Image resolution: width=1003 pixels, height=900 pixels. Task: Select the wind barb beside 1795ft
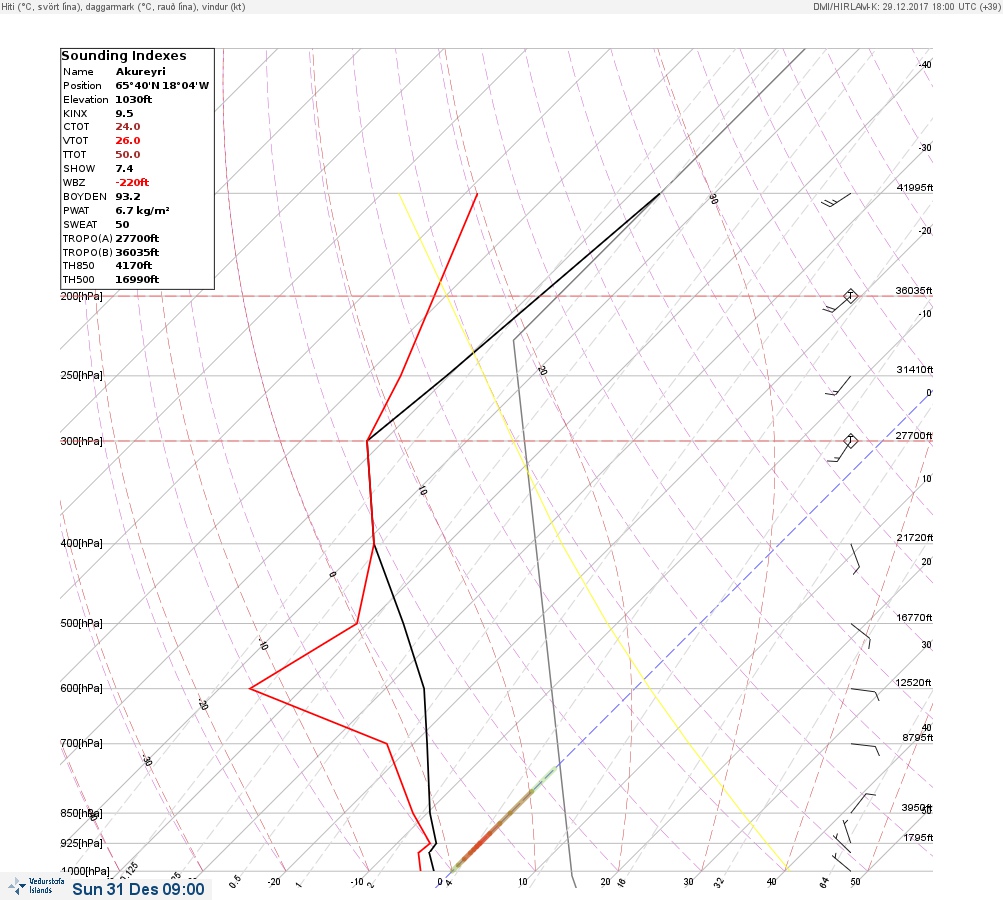[847, 832]
